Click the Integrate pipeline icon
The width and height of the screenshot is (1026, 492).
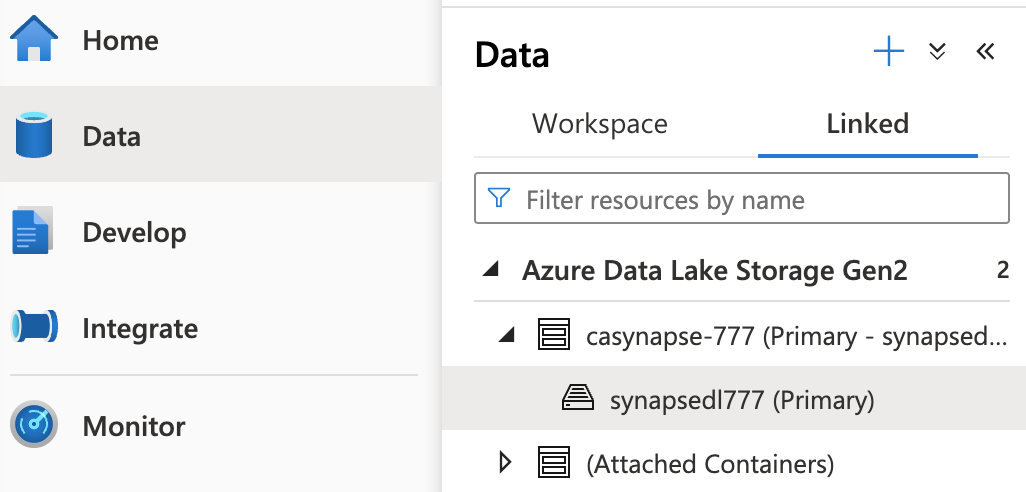pyautogui.click(x=34, y=327)
